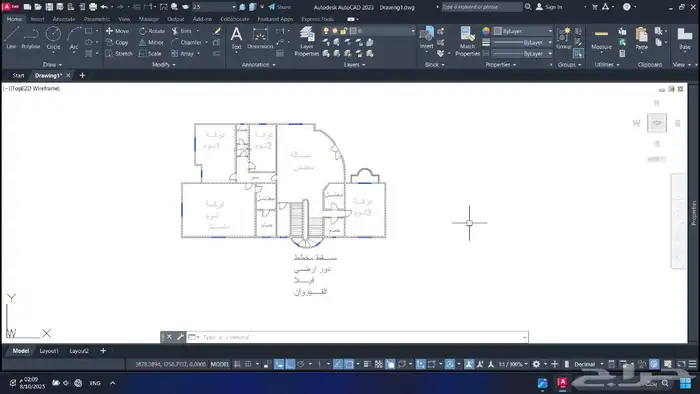Viewport: 700px width, 394px height.
Task: Click Sign In
Action: pos(550,7)
